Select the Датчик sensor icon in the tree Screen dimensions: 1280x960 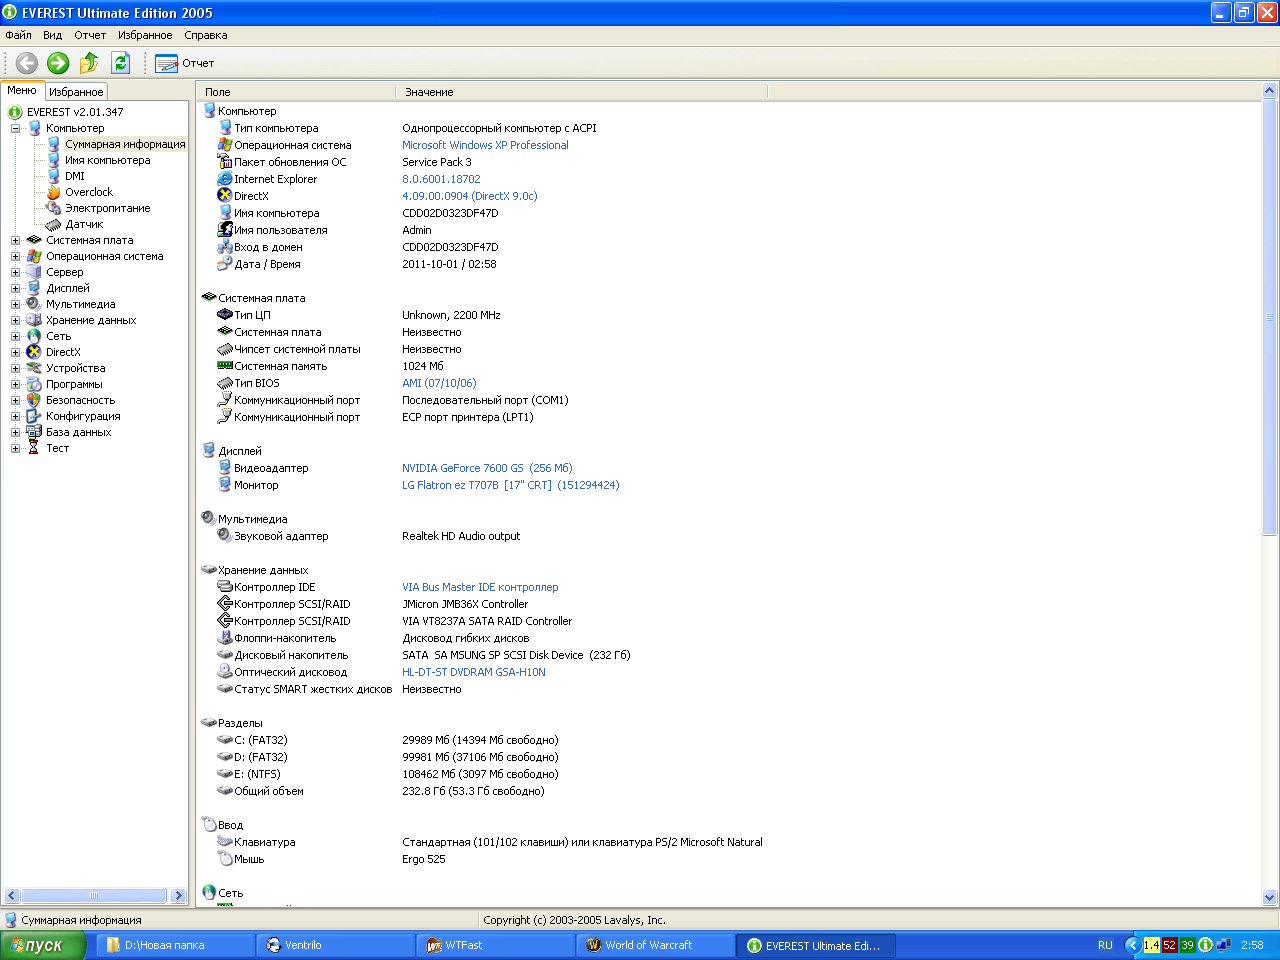54,224
